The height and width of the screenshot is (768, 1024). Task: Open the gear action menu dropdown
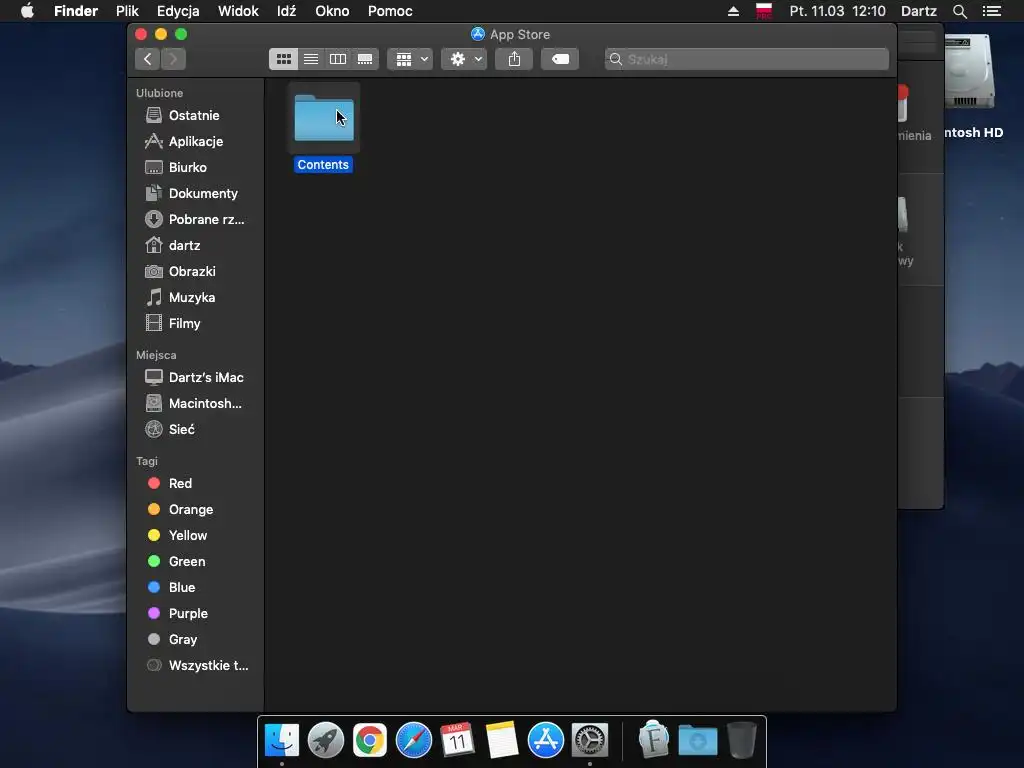464,59
